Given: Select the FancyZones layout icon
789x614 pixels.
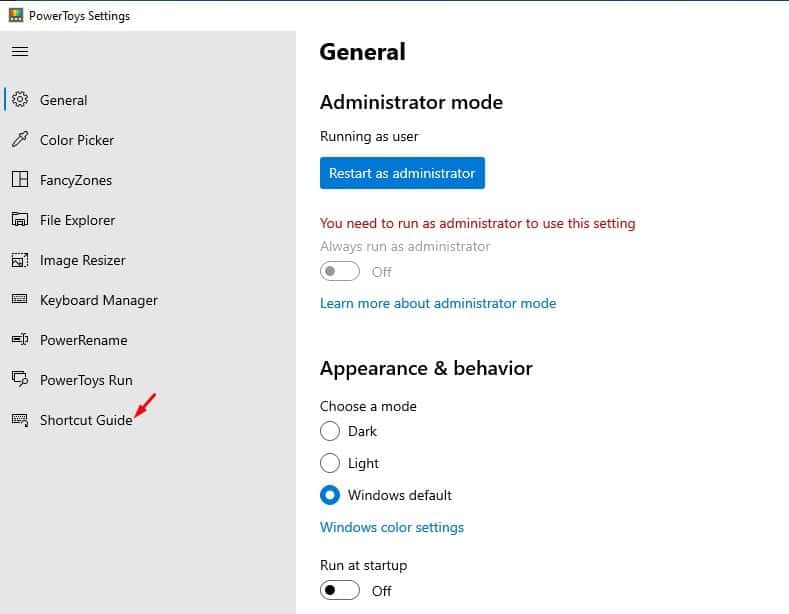Looking at the screenshot, I should (20, 179).
